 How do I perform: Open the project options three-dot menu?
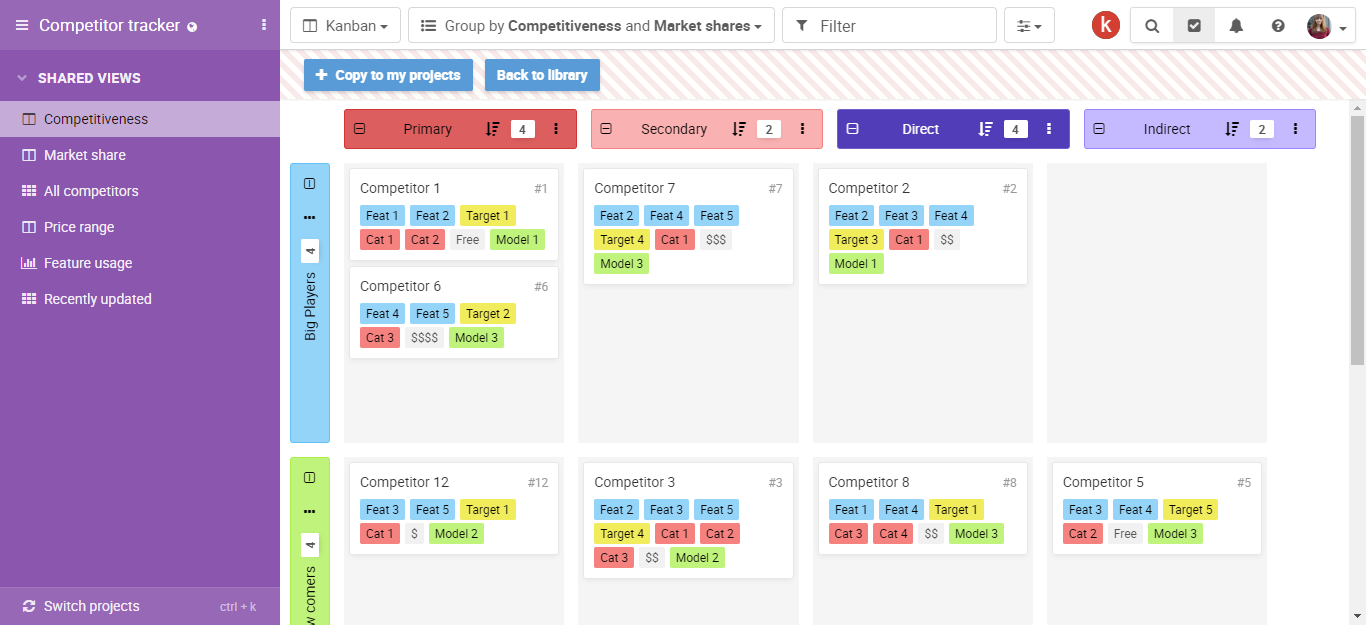264,25
